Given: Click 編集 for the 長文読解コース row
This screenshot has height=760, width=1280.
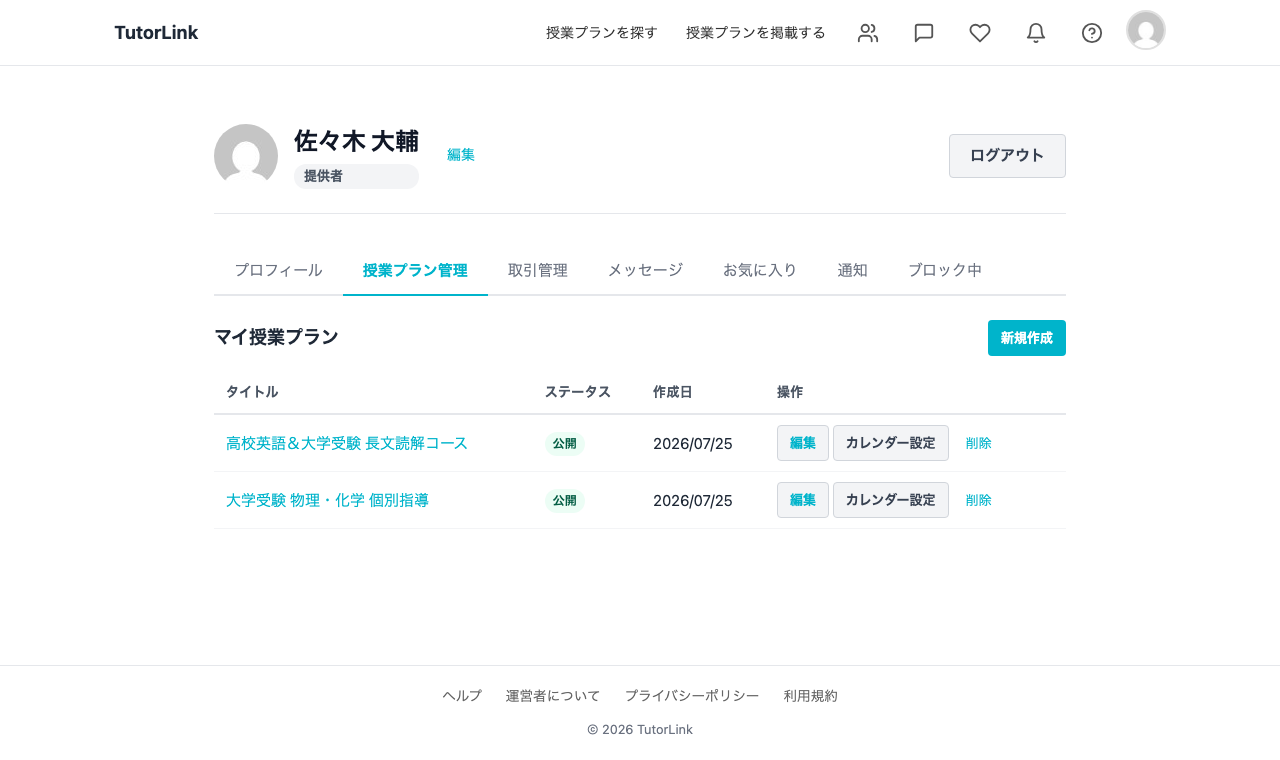Looking at the screenshot, I should [803, 443].
